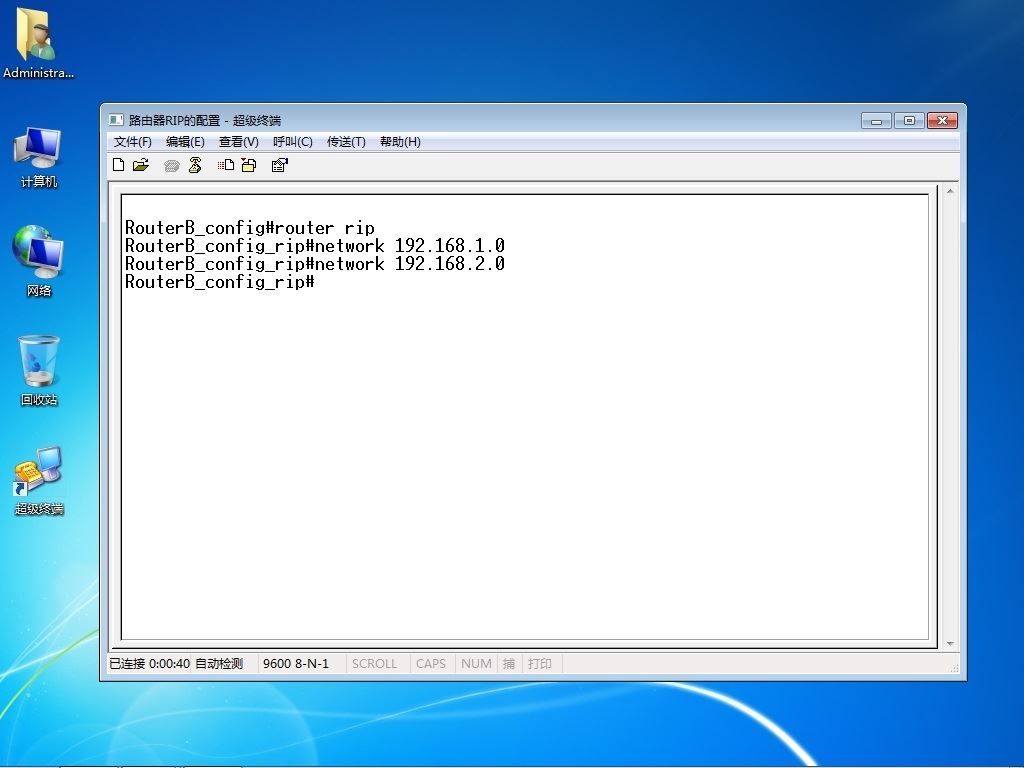Open the 呼叫(C) menu
Viewport: 1024px width, 768px height.
click(293, 142)
